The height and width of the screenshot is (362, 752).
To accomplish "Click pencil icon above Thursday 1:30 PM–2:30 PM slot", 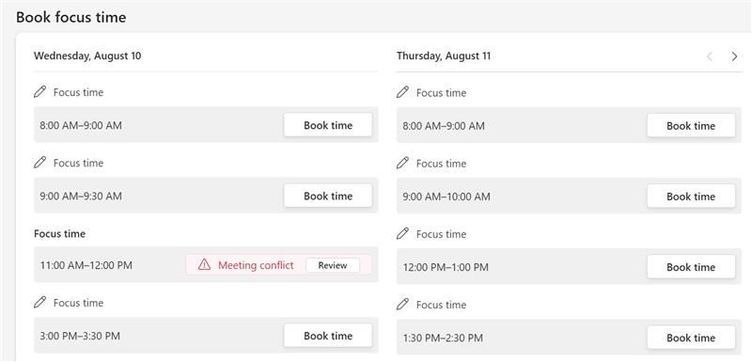I will (x=403, y=304).
